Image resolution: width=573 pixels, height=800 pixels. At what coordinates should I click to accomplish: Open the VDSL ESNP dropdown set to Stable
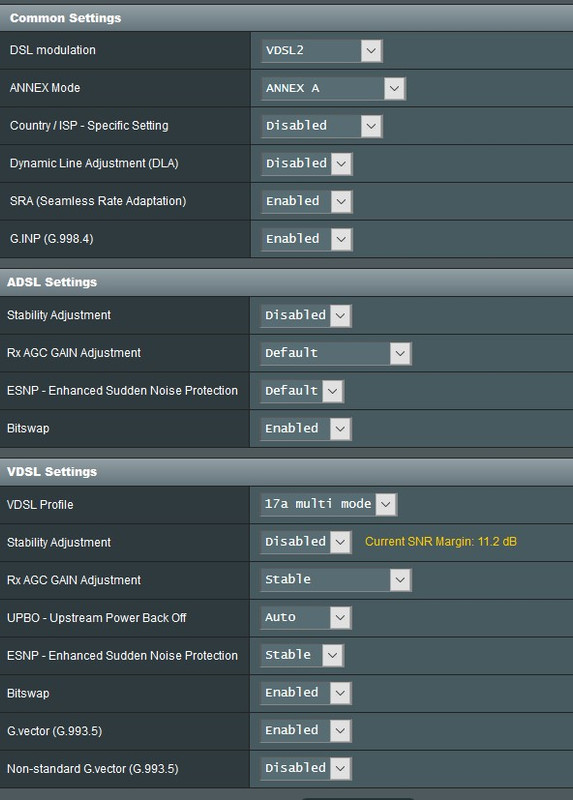302,656
